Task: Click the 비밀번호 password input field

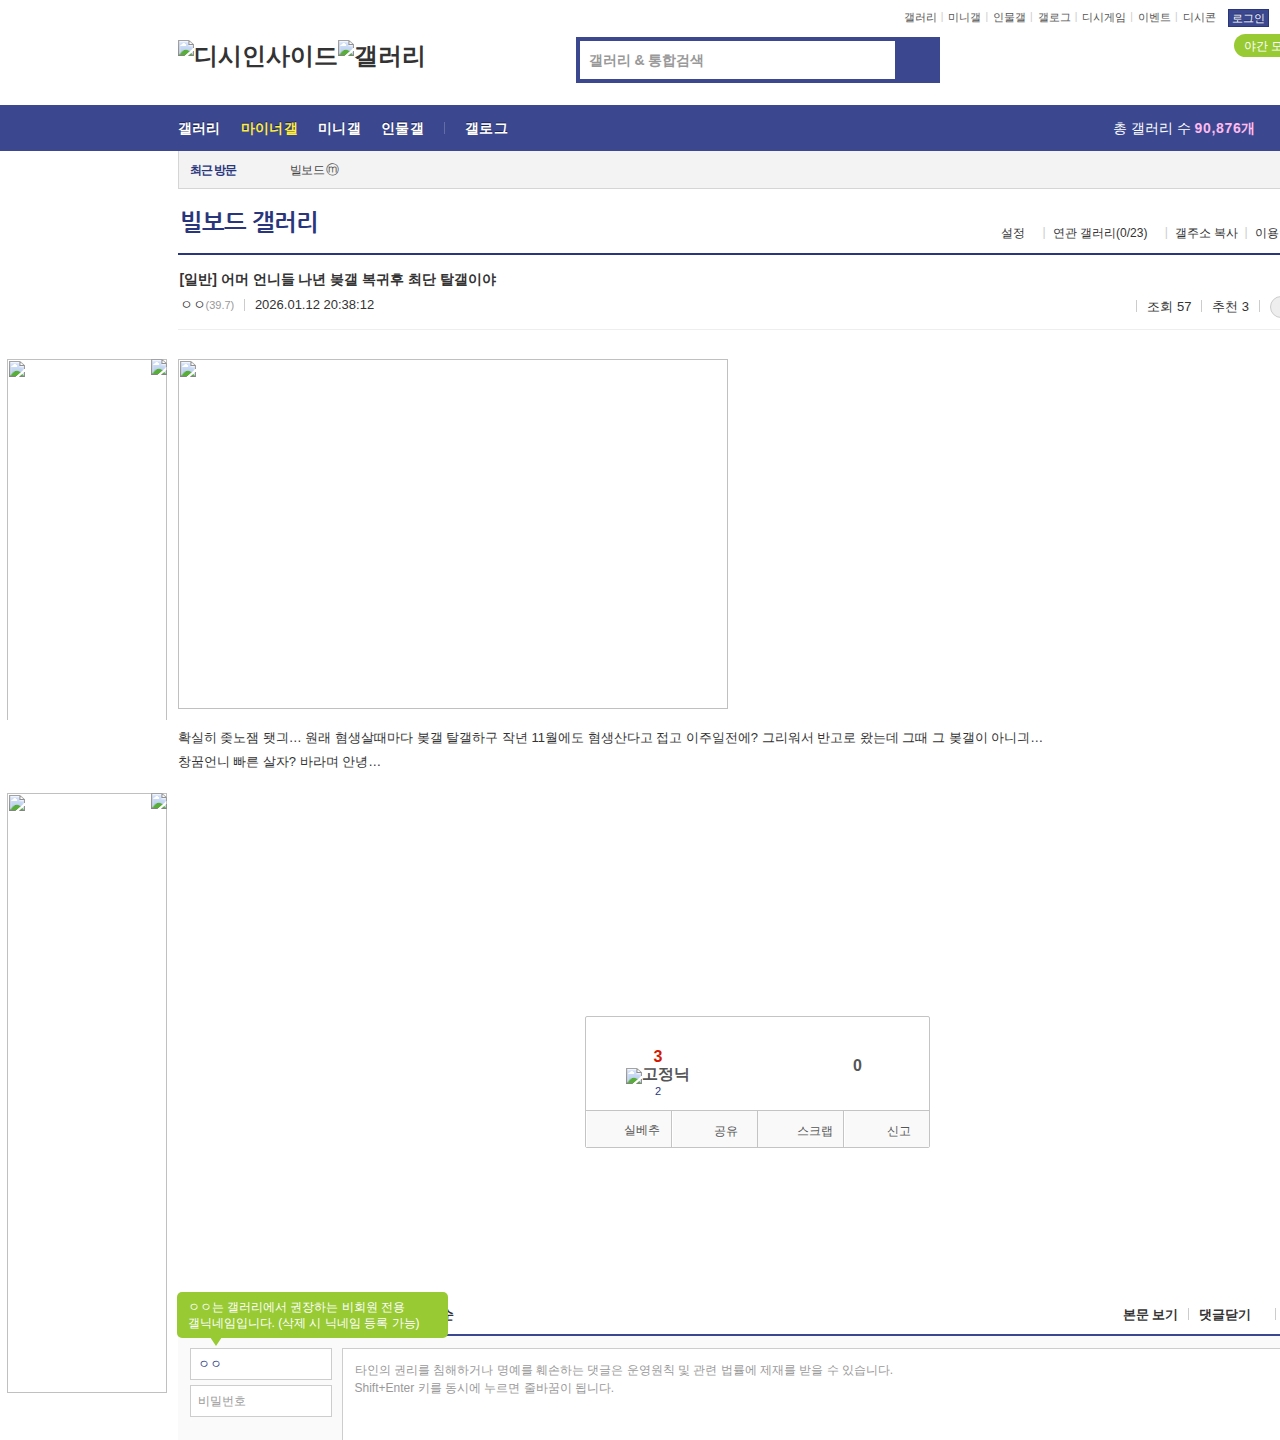Action: (x=261, y=1401)
